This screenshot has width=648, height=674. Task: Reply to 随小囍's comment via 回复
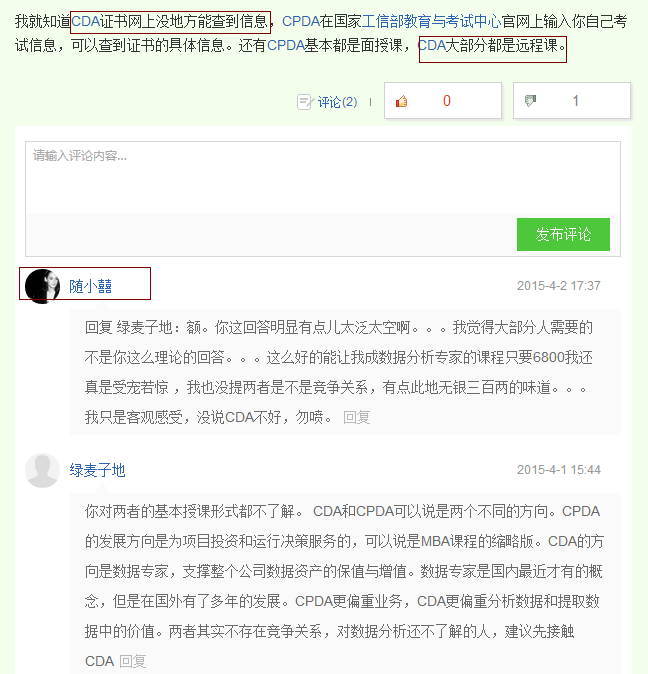point(357,417)
